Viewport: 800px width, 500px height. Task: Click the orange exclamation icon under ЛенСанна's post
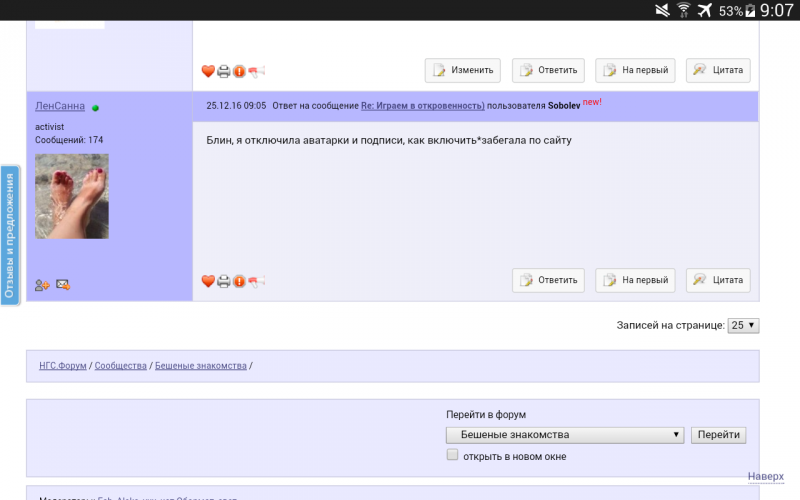tap(239, 281)
